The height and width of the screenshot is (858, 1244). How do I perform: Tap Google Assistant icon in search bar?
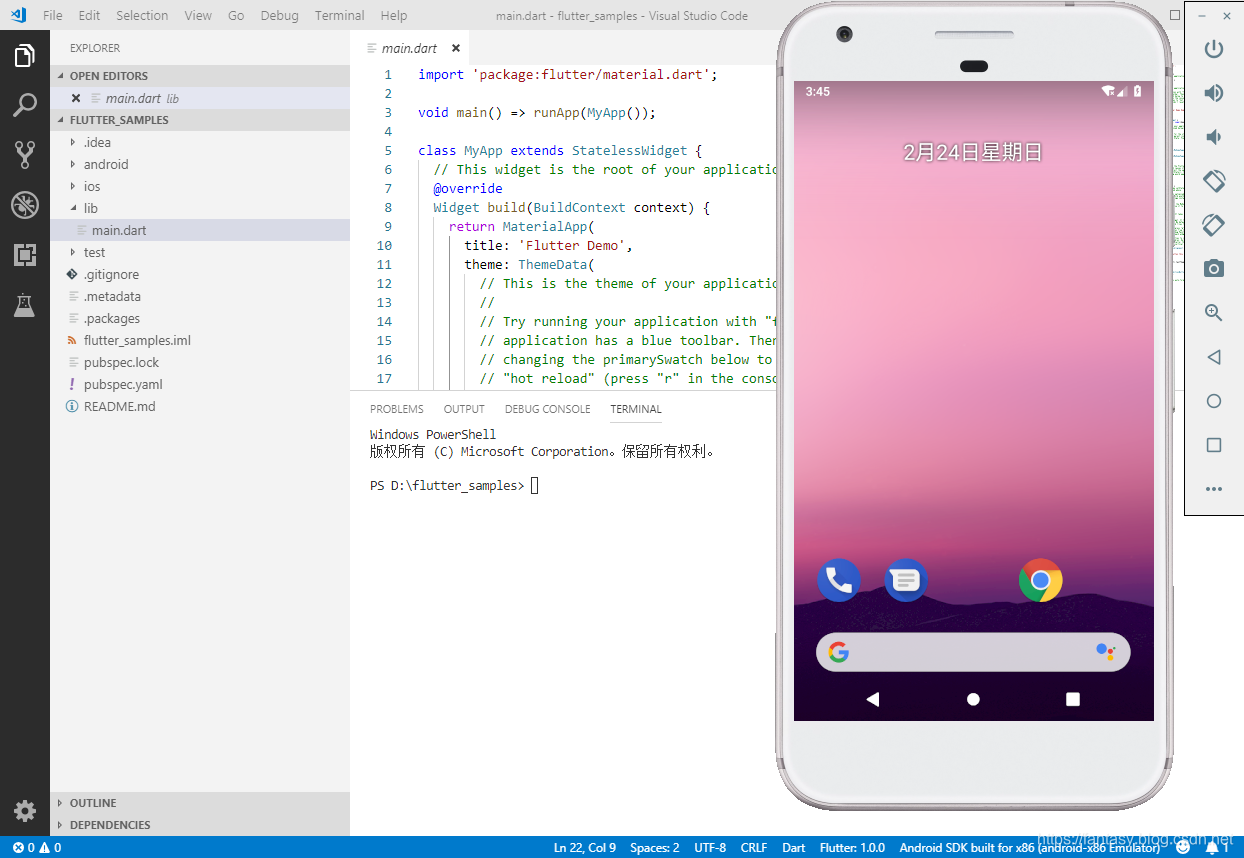[1105, 652]
